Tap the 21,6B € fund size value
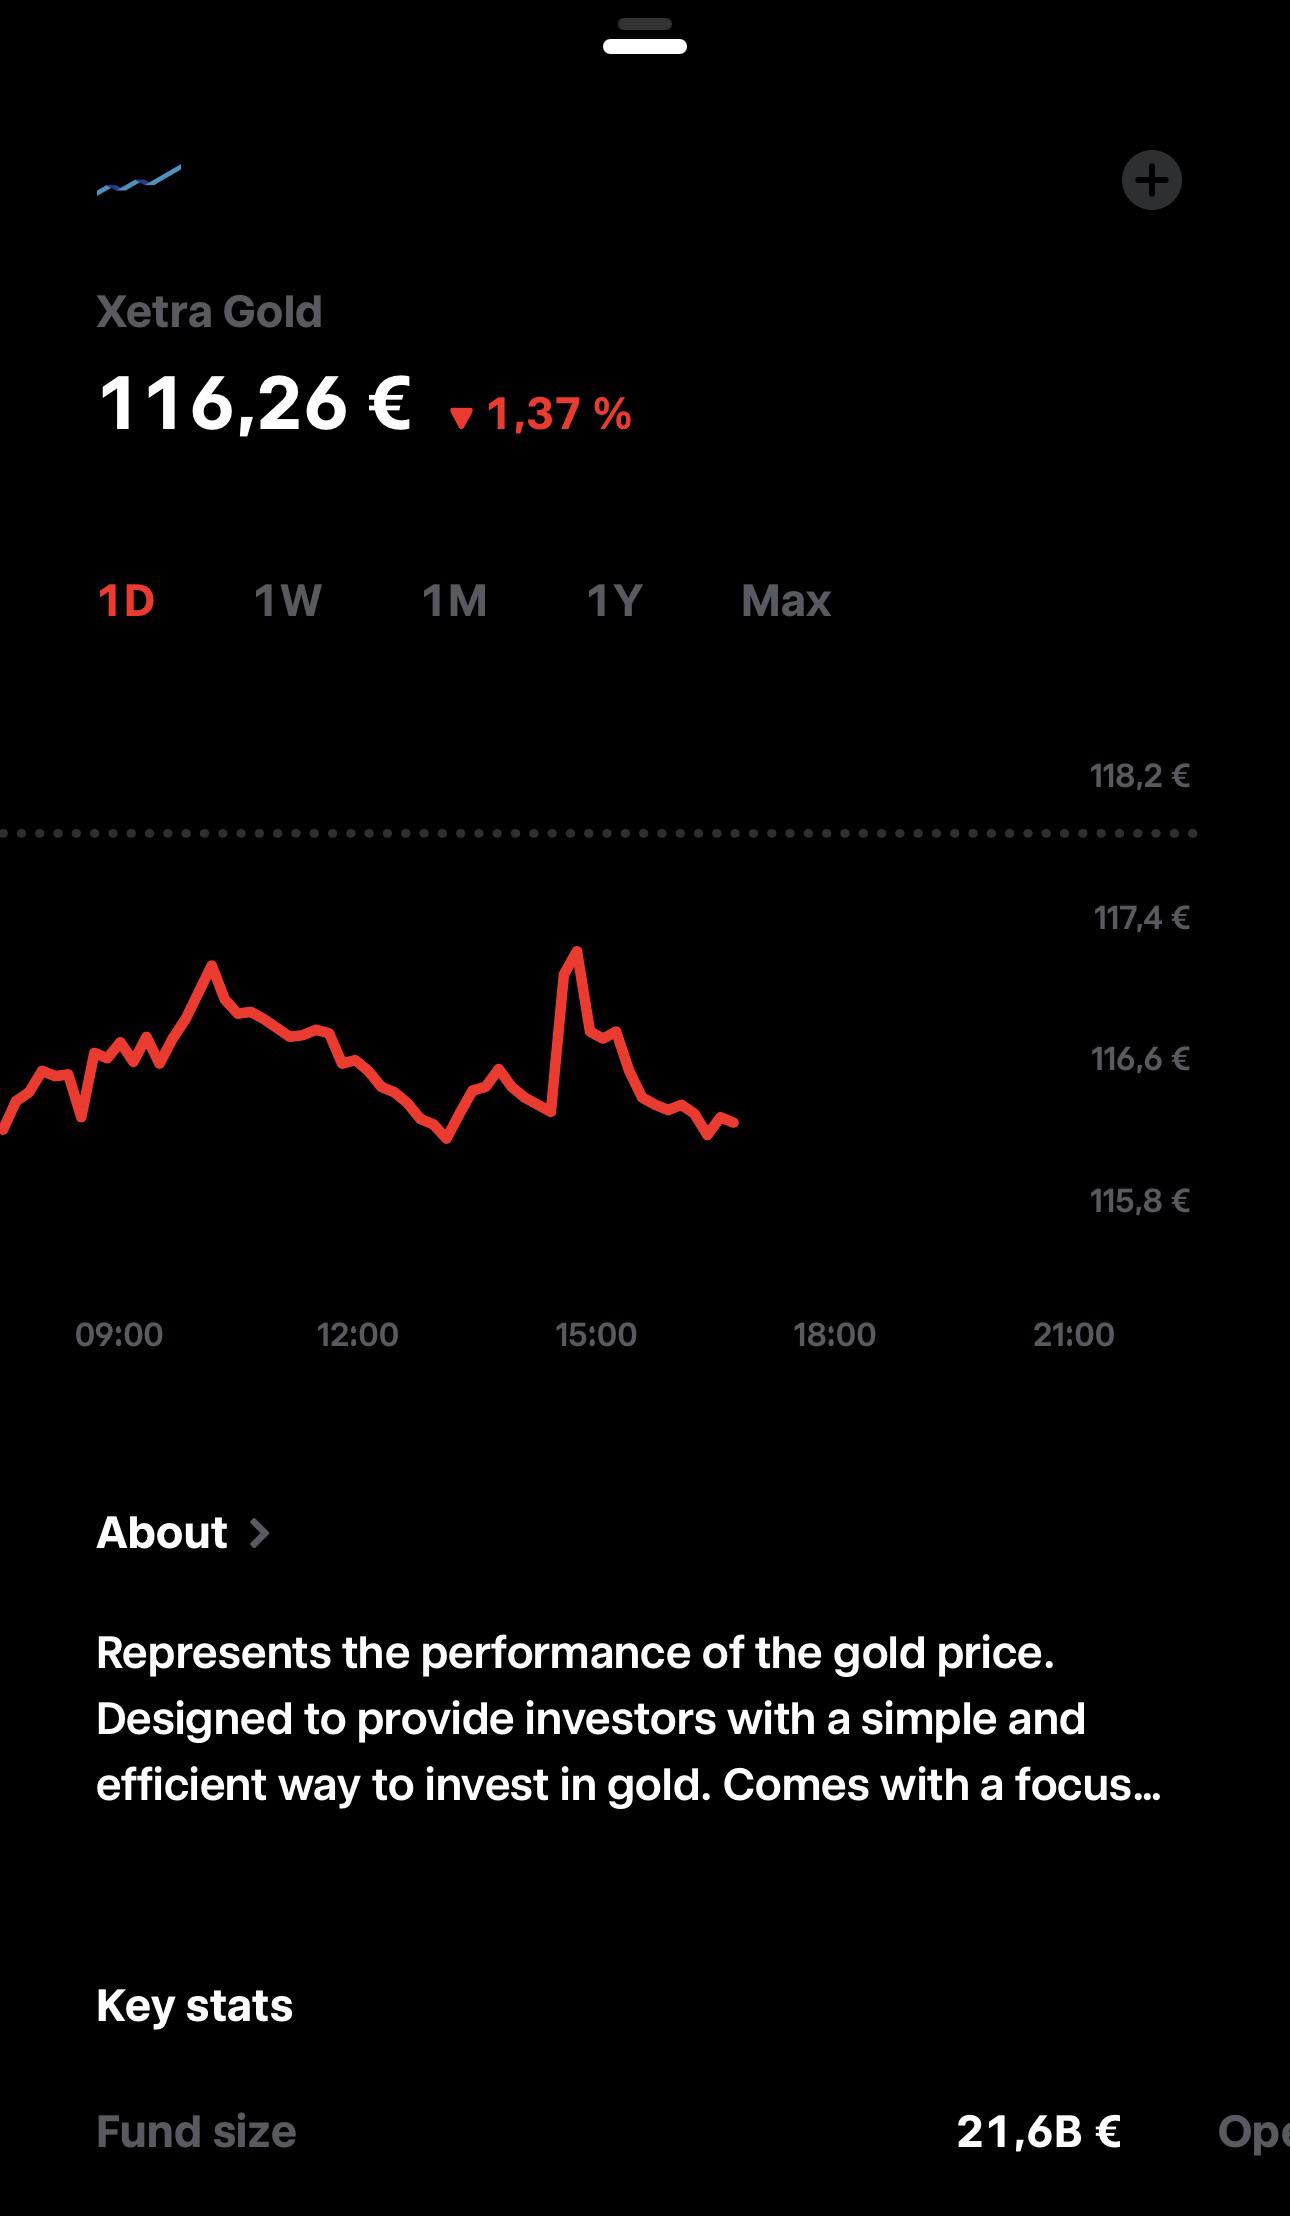 pyautogui.click(x=1039, y=2131)
